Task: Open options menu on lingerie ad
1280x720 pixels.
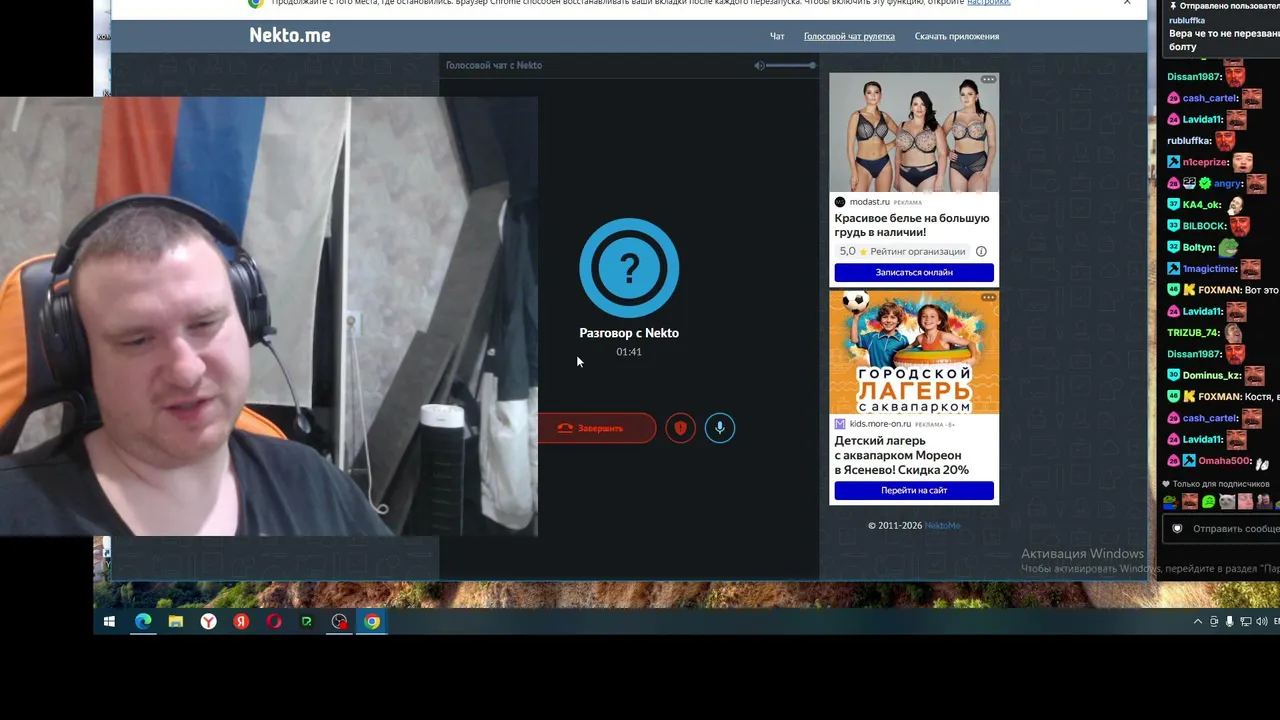Action: [988, 79]
